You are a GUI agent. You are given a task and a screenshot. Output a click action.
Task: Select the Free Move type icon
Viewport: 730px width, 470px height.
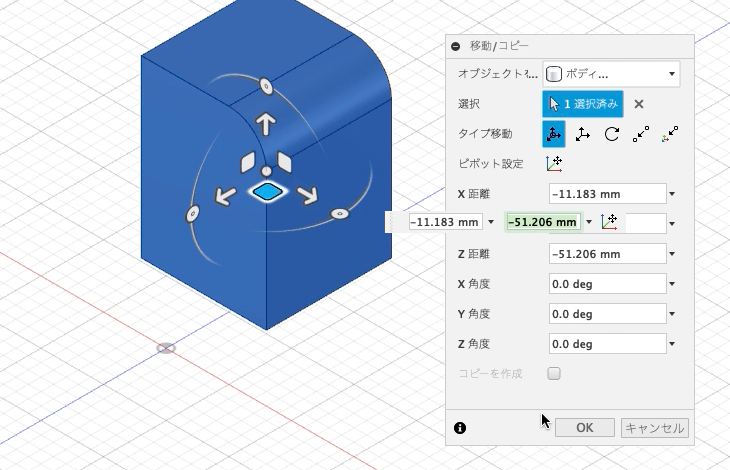coord(554,134)
